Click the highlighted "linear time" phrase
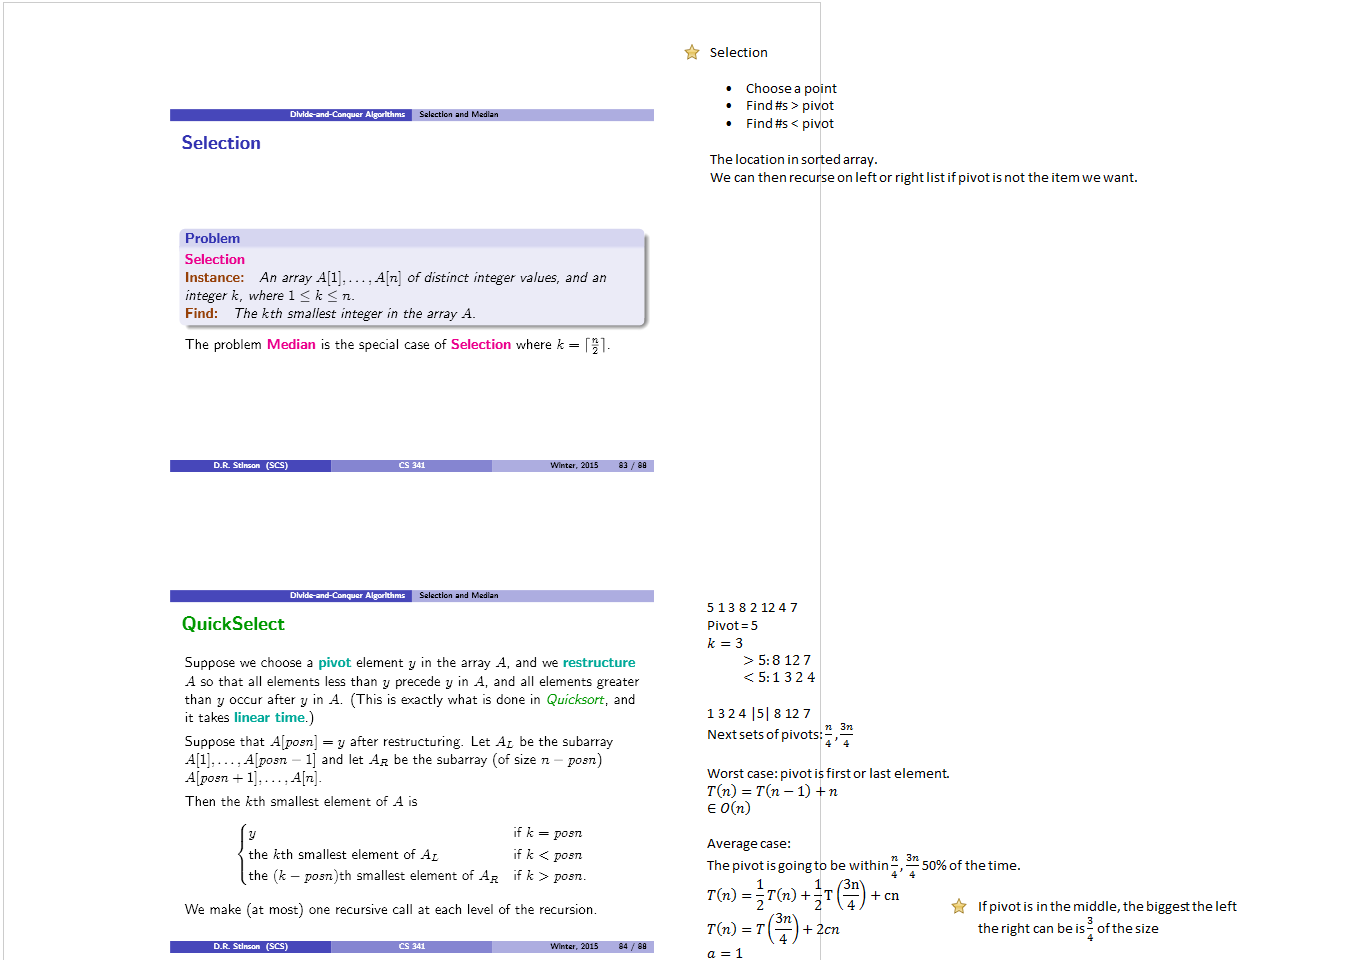 click(269, 718)
